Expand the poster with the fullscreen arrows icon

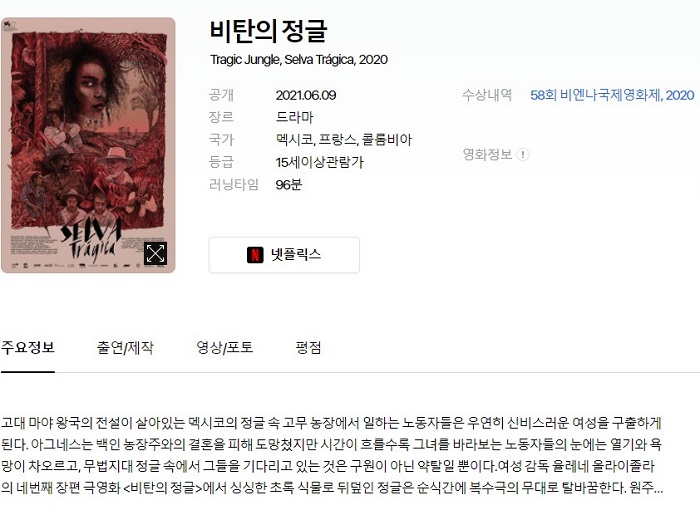coord(155,254)
